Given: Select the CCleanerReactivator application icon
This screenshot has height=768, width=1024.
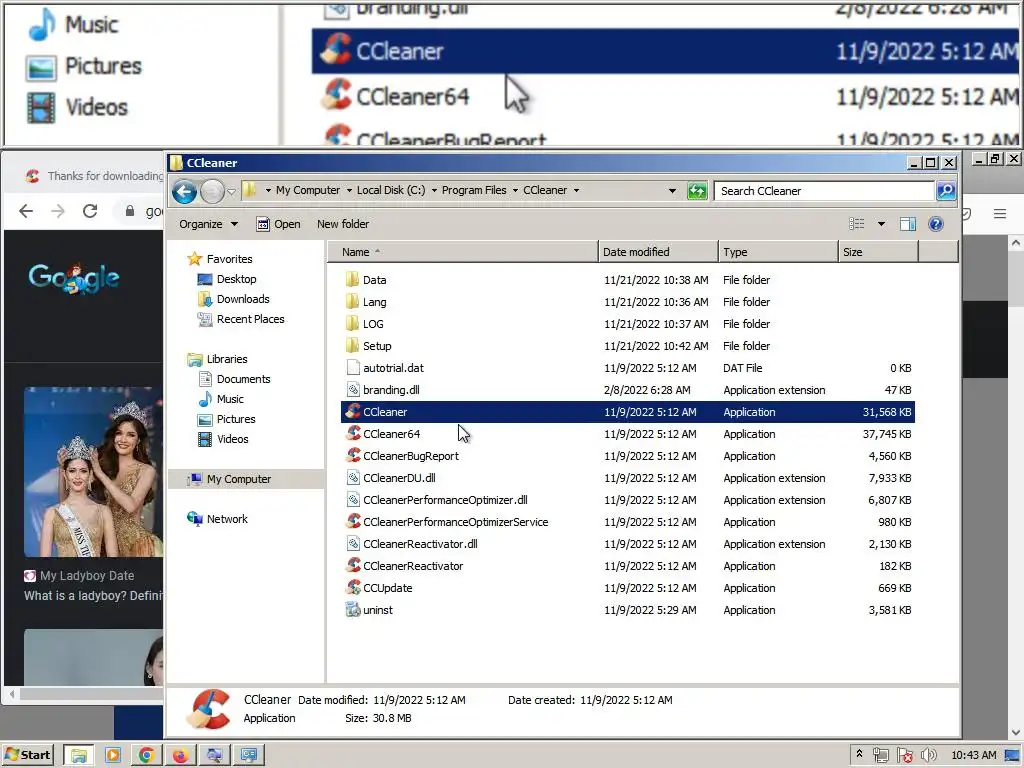Looking at the screenshot, I should pos(353,566).
